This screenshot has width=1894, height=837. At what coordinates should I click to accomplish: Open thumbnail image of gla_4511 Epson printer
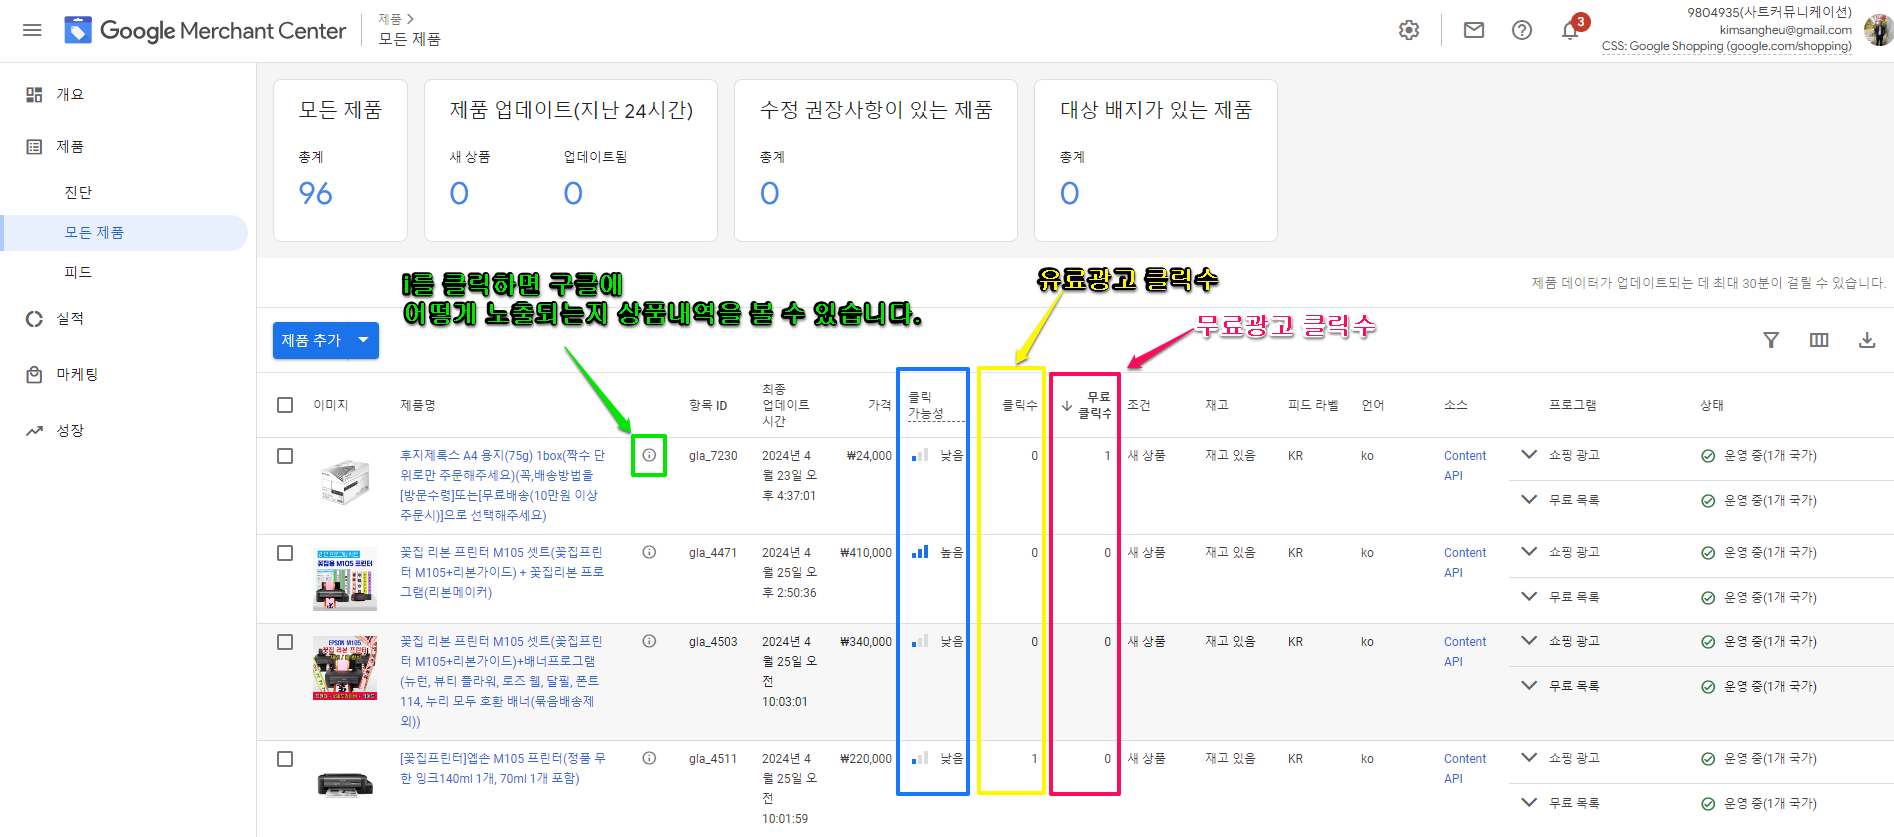click(x=345, y=784)
